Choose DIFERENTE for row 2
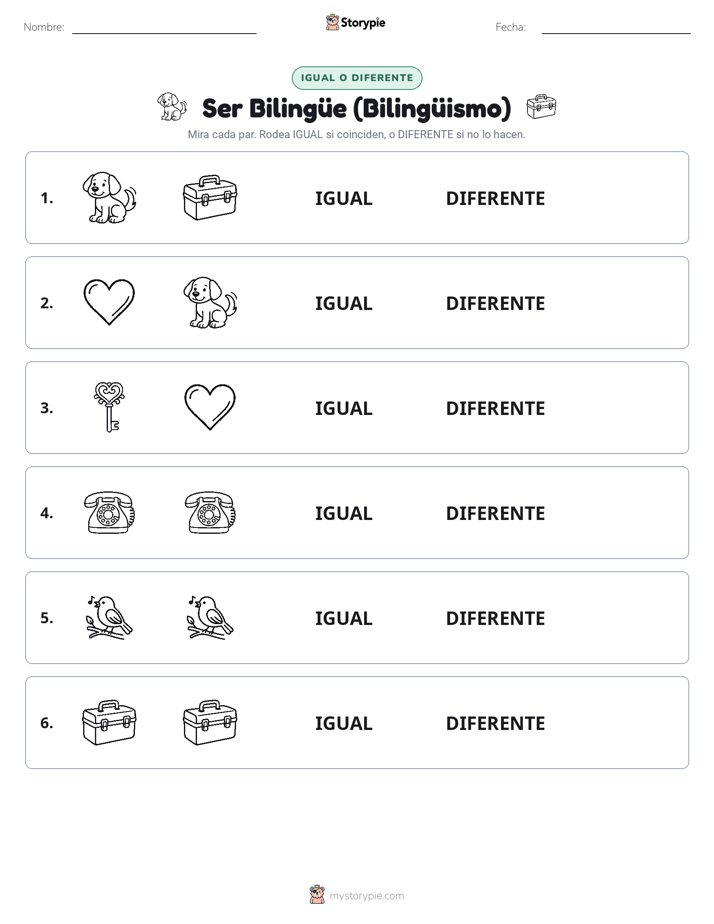Viewport: 714px width, 924px height. point(495,303)
